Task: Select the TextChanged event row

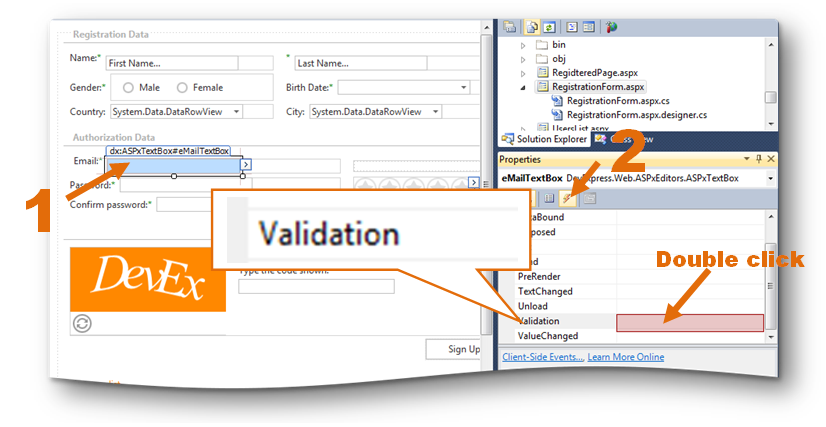Action: coord(638,291)
